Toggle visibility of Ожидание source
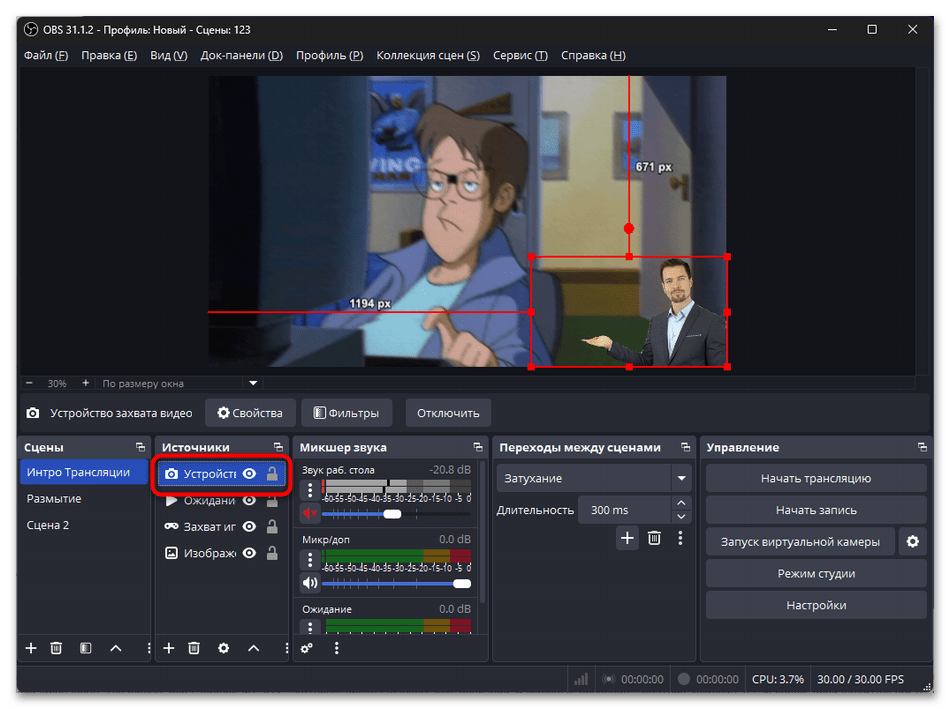950x709 pixels. pyautogui.click(x=250, y=501)
